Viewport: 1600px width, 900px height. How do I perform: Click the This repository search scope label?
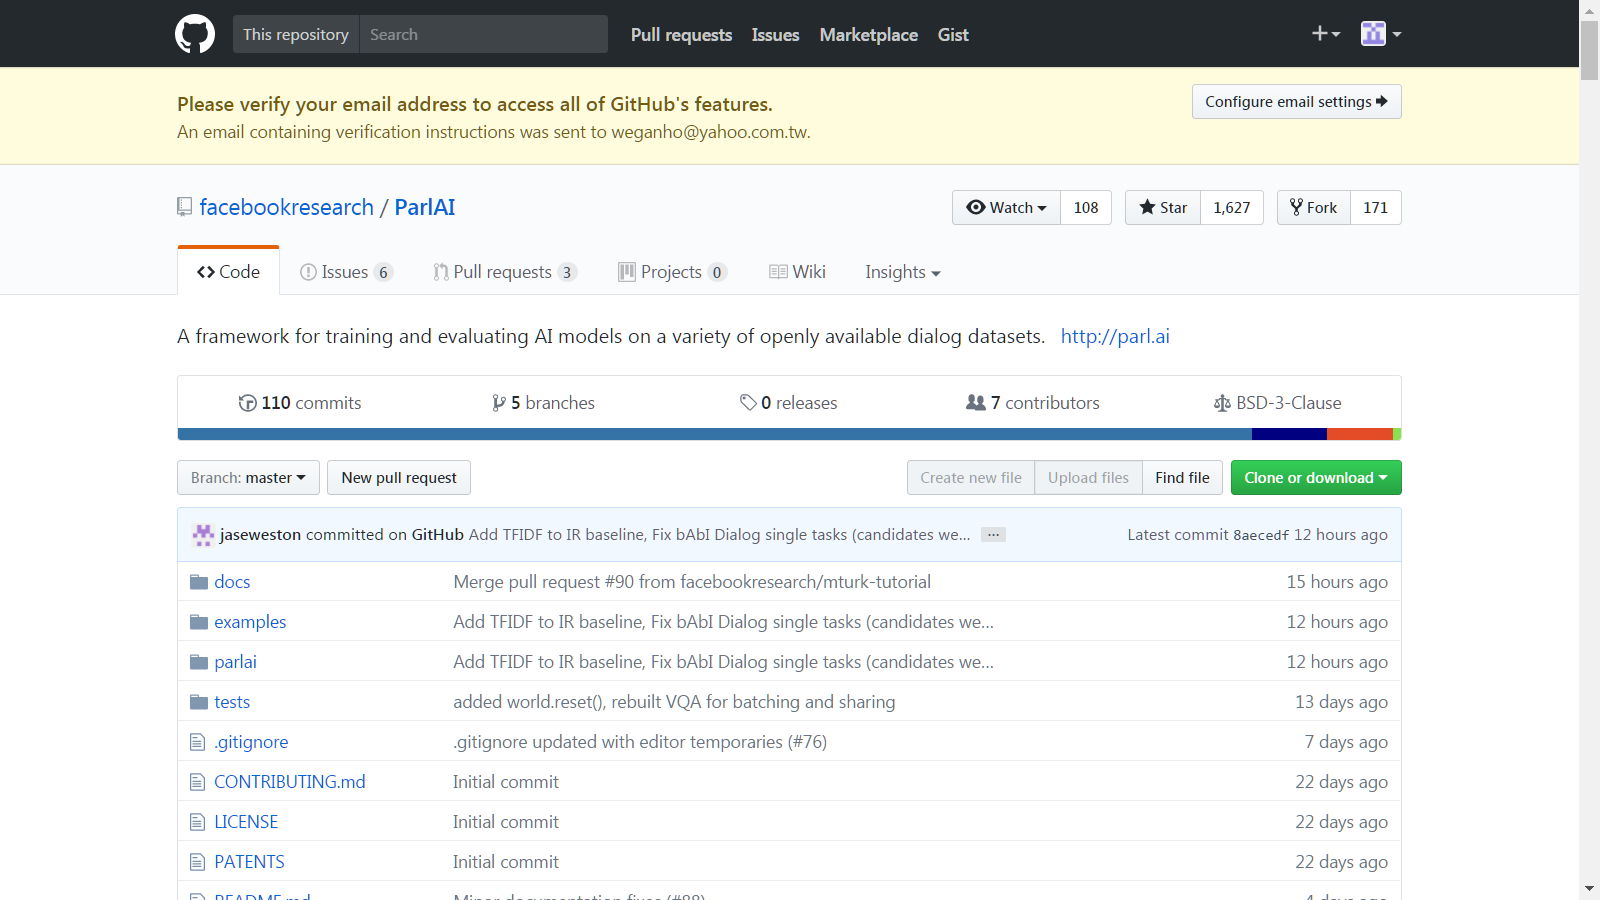[296, 34]
